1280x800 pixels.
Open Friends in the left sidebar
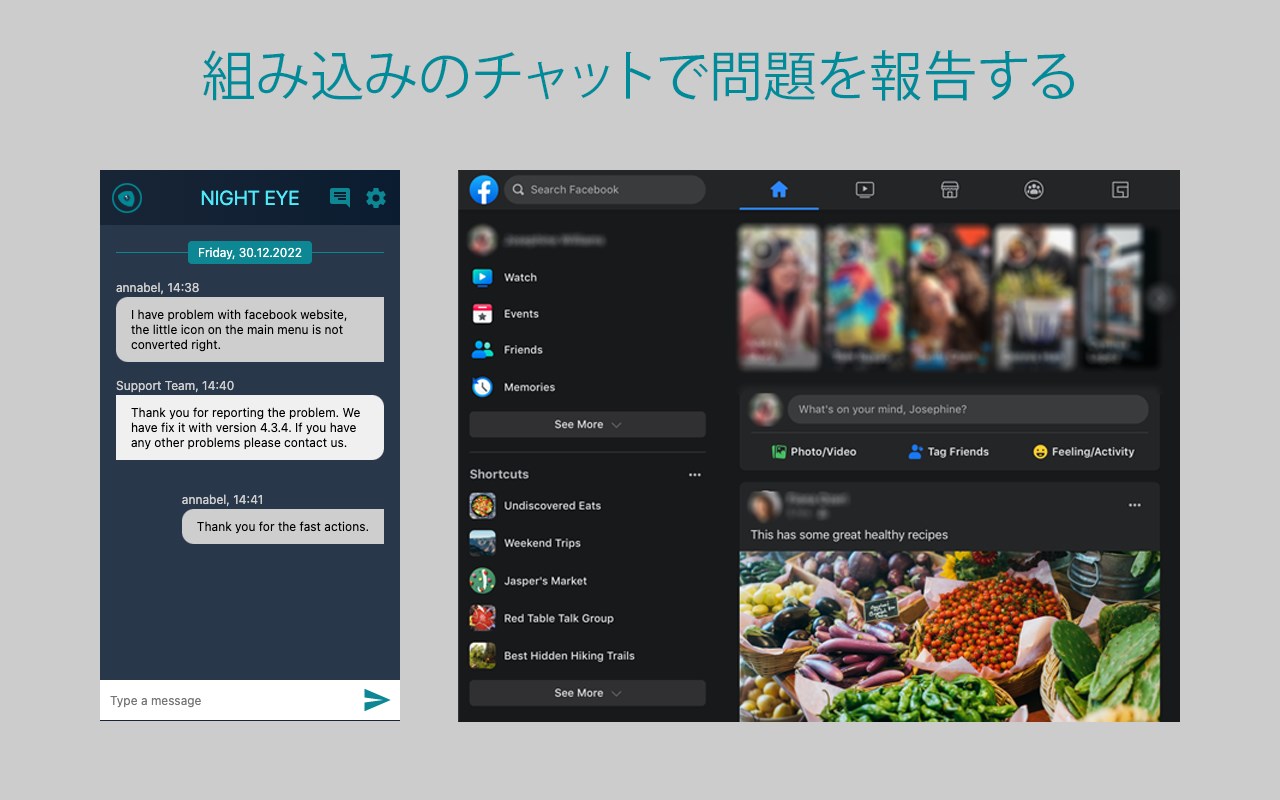[587, 350]
